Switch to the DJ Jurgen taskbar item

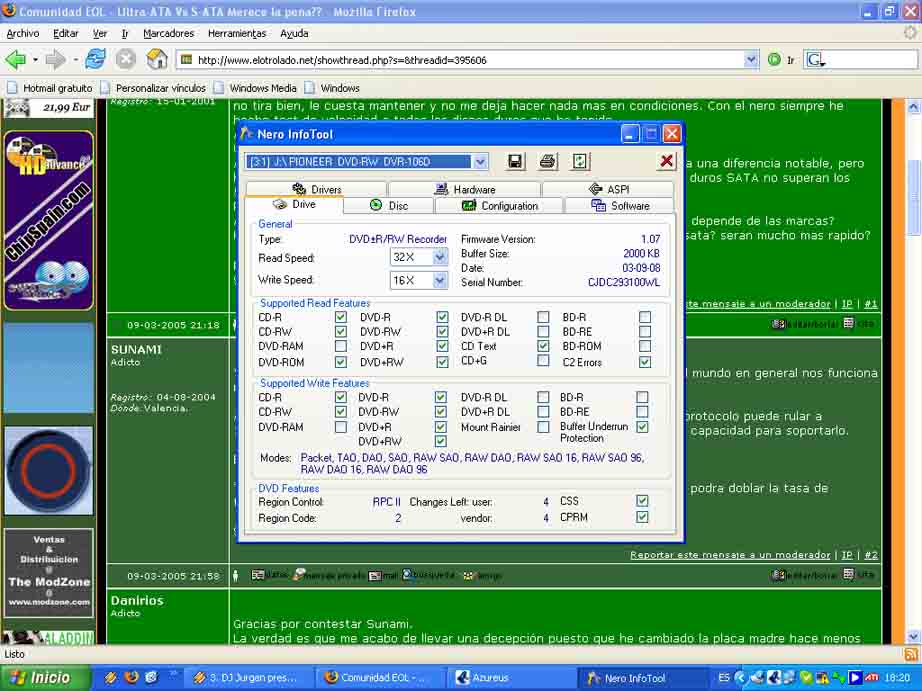tap(250, 677)
